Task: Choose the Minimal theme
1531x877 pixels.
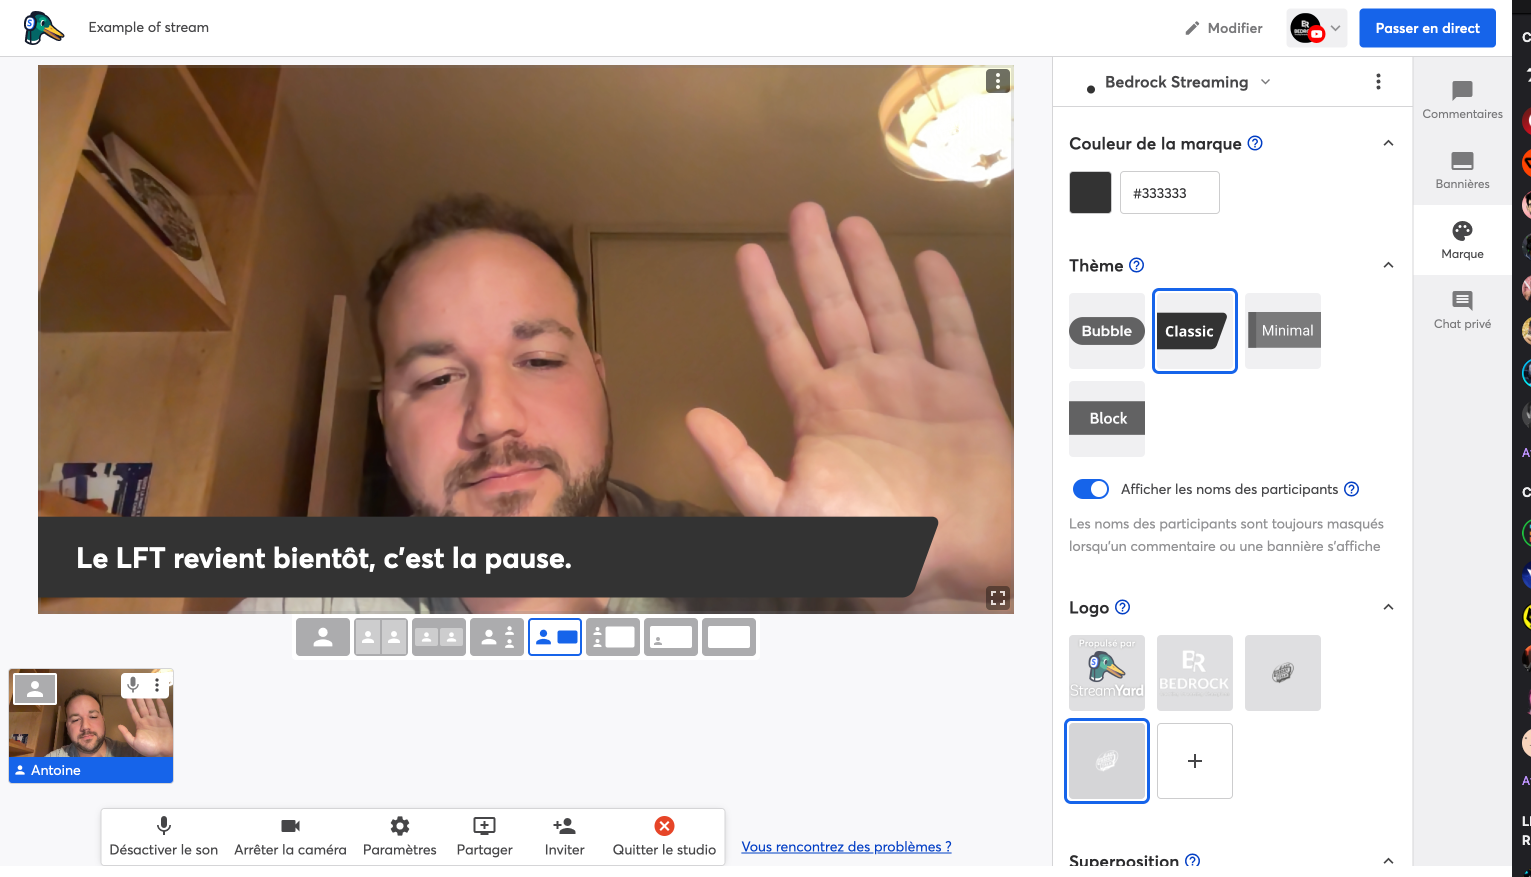Action: point(1284,331)
